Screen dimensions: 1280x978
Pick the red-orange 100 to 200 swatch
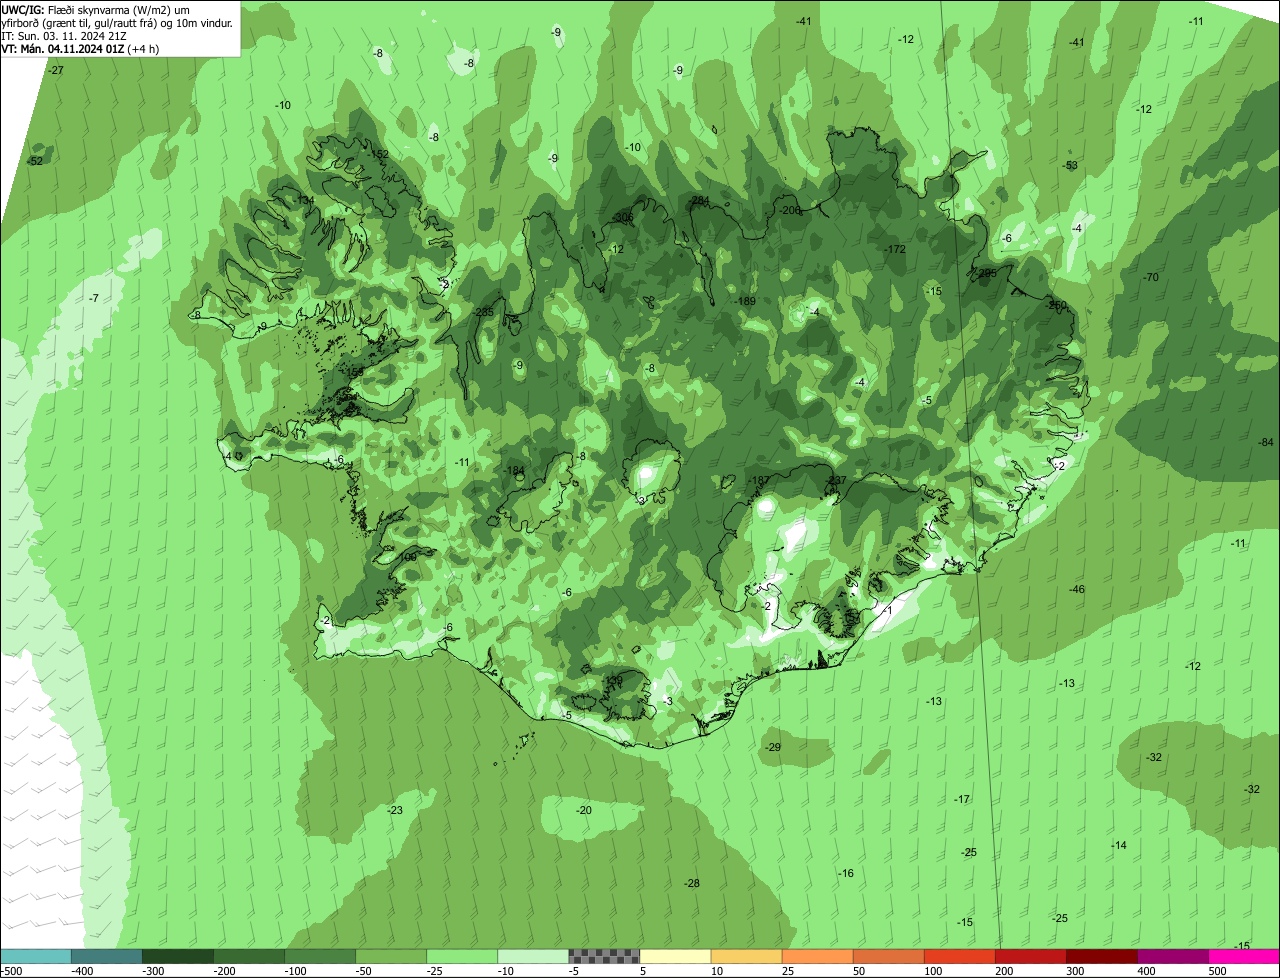pos(960,956)
